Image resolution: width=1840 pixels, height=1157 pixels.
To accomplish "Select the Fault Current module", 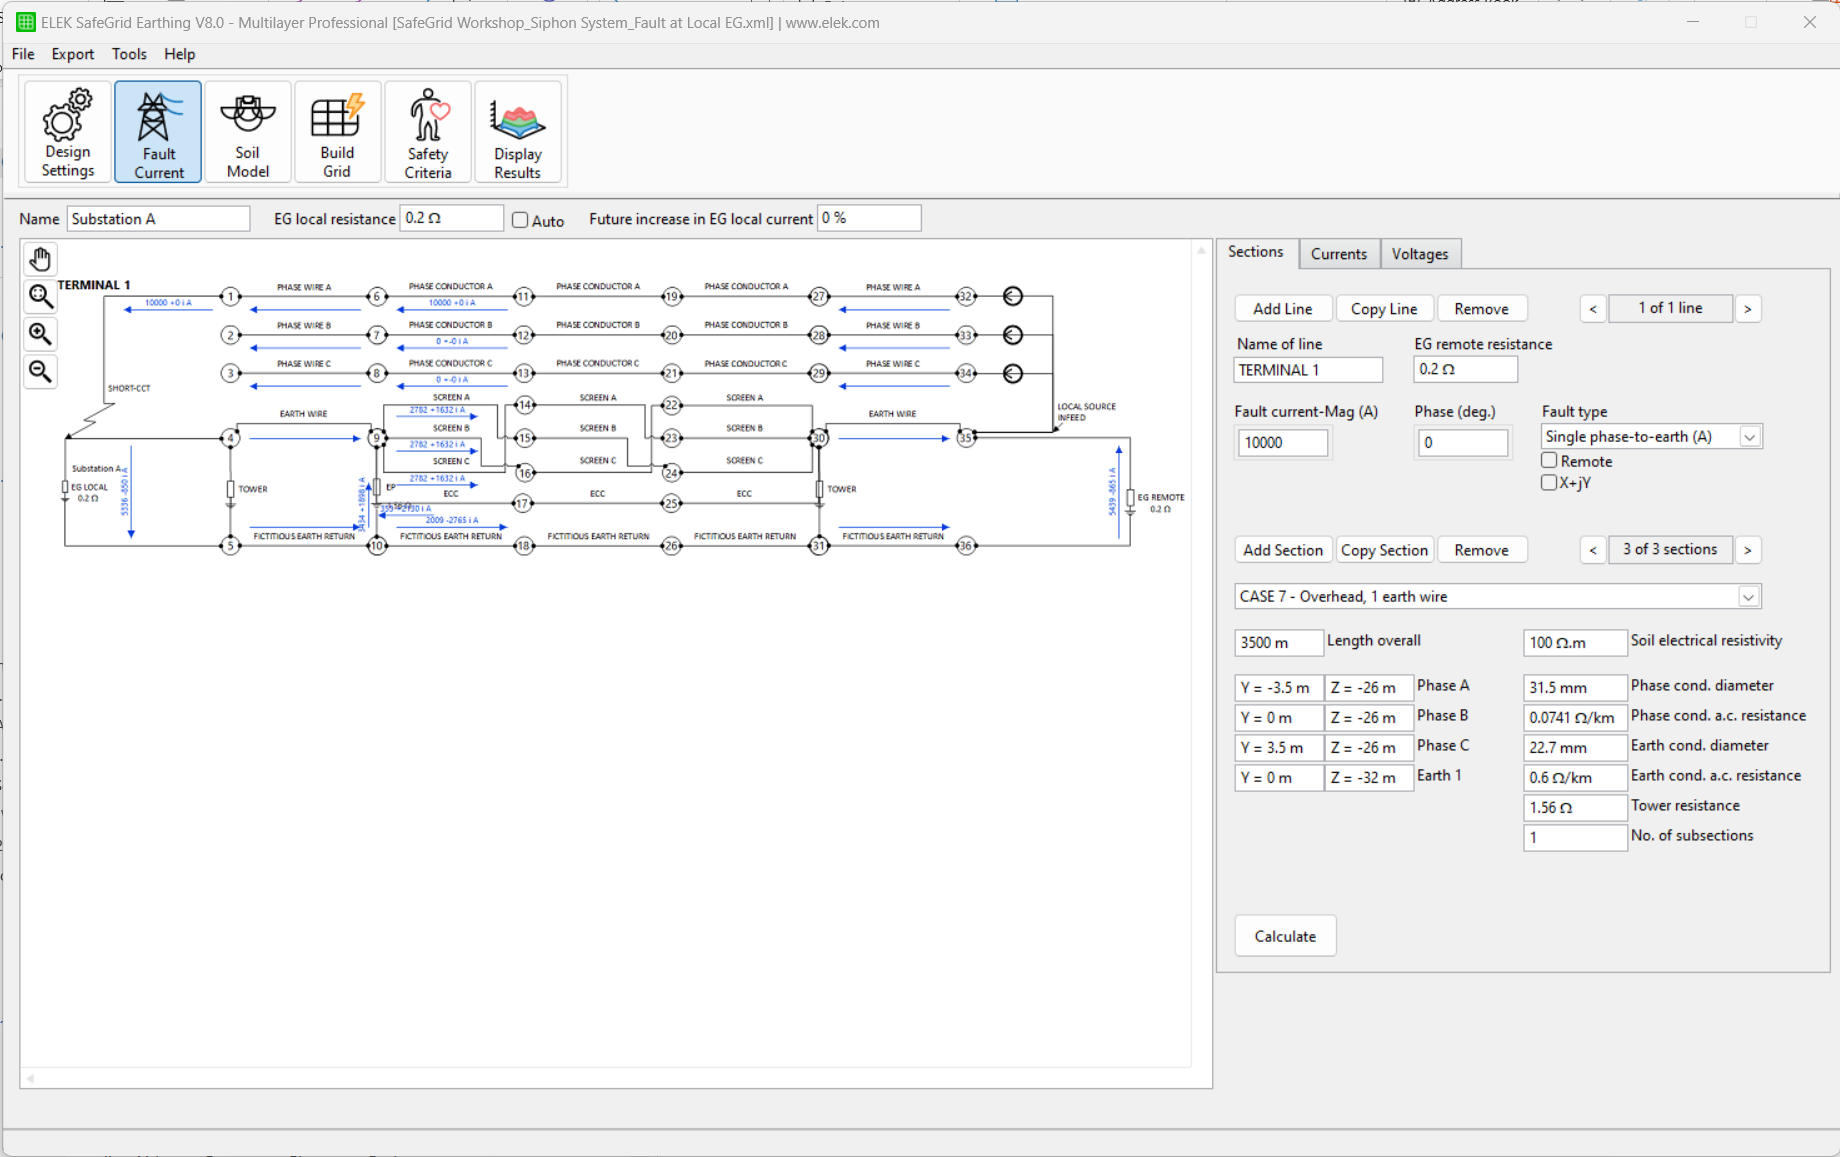I will coord(158,132).
